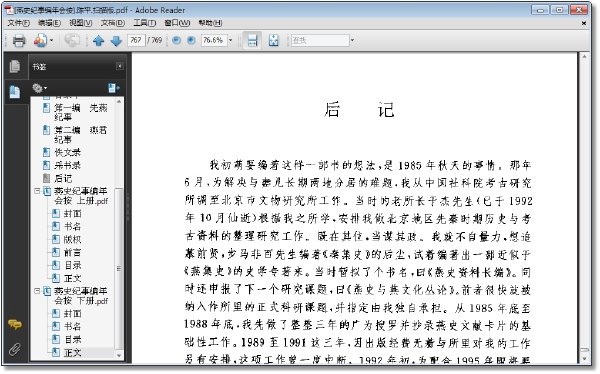600x374 pixels.
Task: Toggle fit one full page view icon
Action: click(x=274, y=40)
